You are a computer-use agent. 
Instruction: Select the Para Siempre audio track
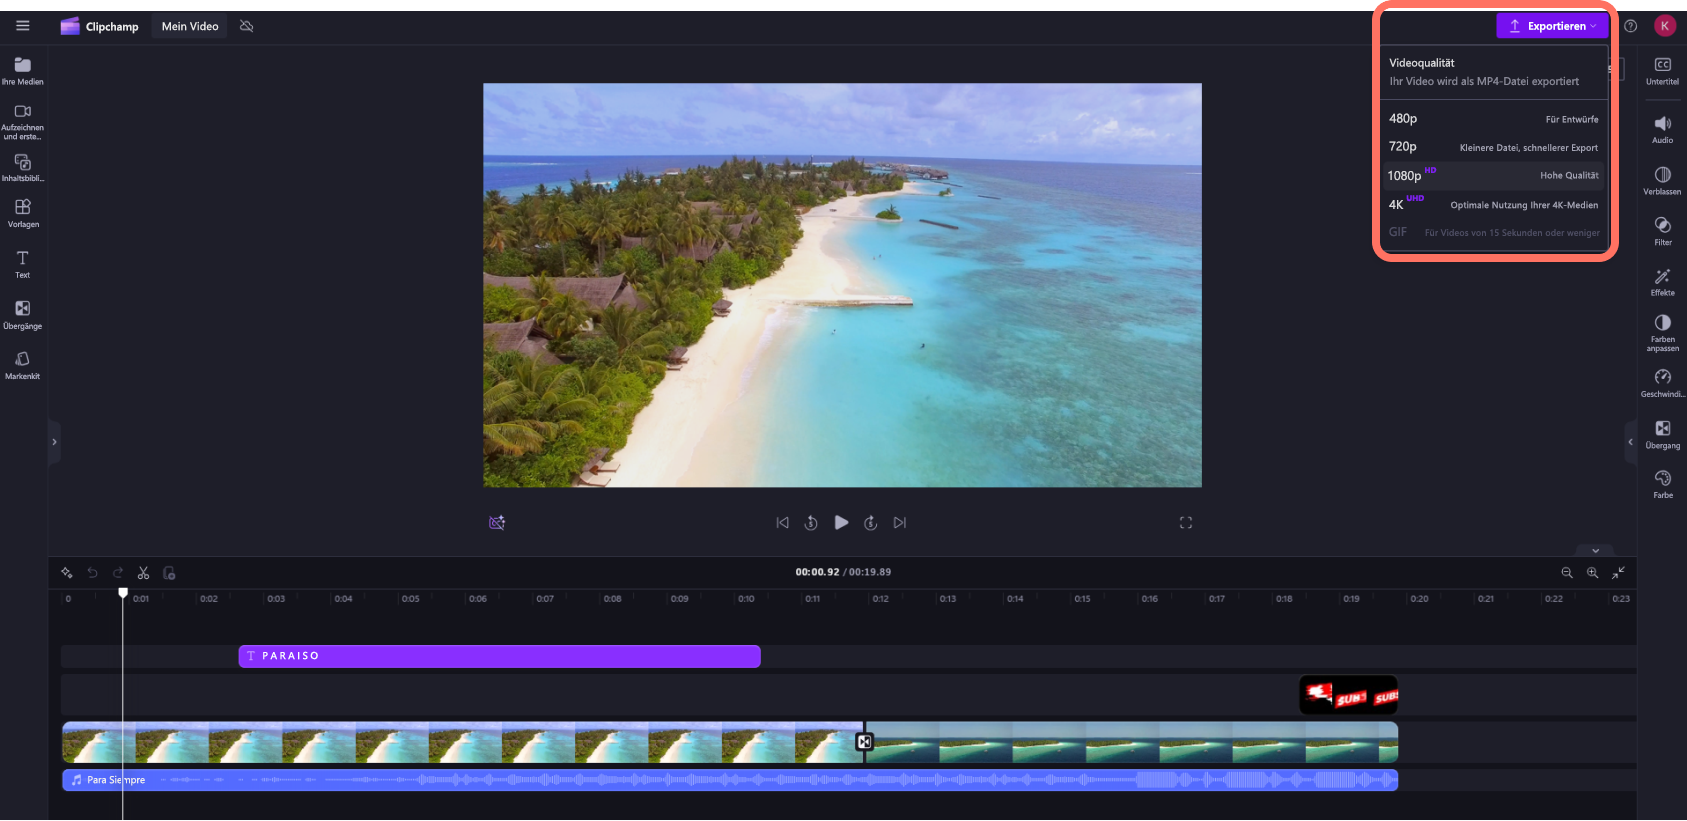(x=730, y=780)
